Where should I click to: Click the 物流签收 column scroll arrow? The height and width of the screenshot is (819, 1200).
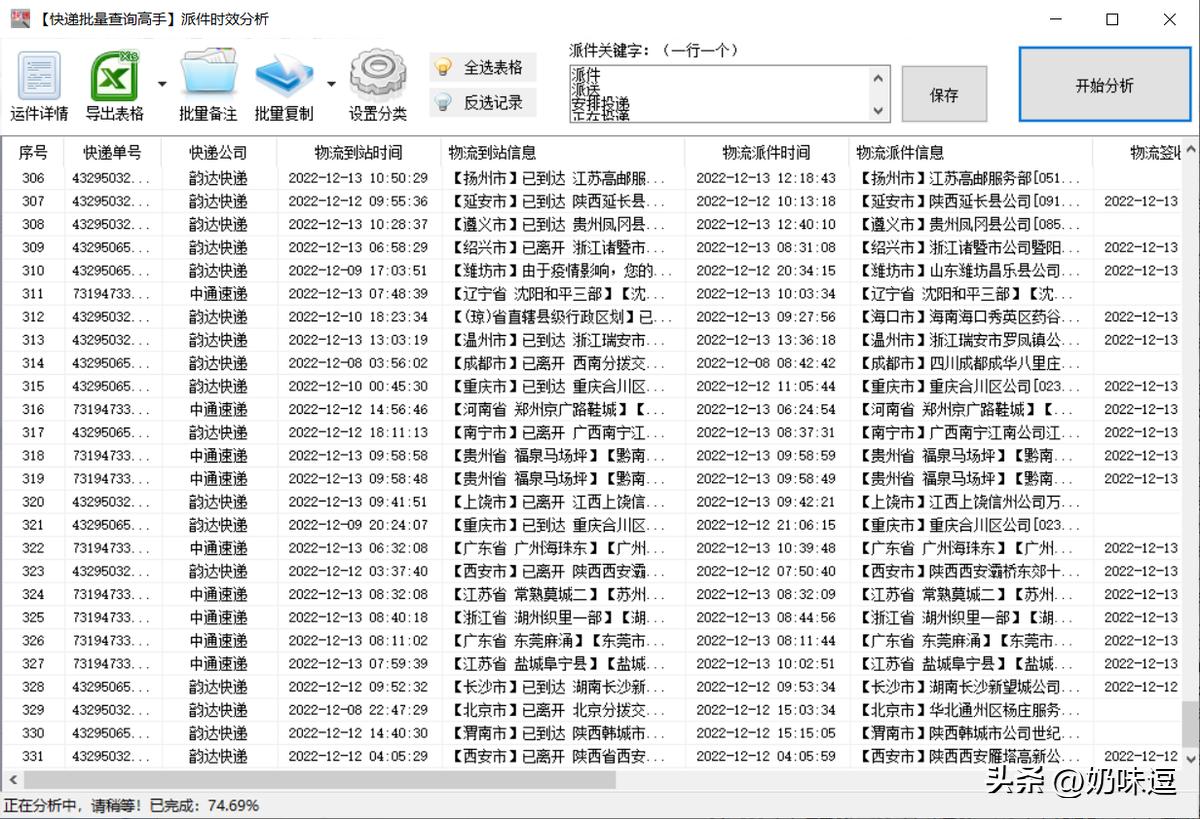tap(1192, 150)
